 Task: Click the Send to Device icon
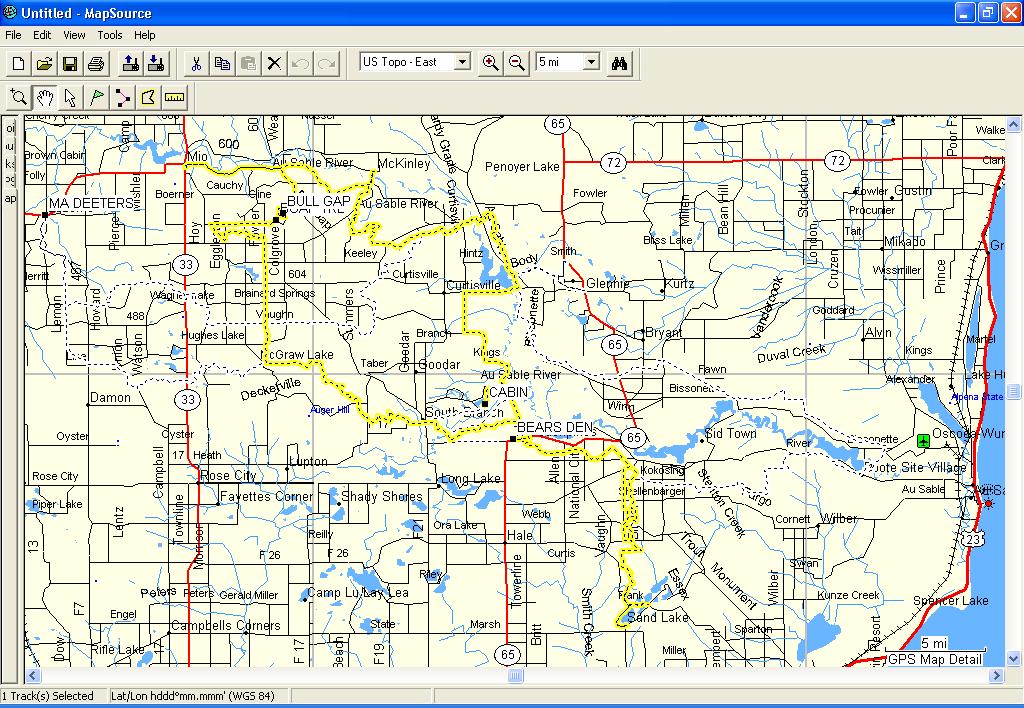click(x=130, y=64)
